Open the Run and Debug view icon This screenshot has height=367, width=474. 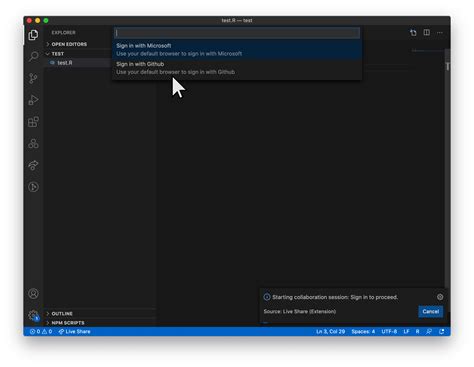(x=33, y=100)
